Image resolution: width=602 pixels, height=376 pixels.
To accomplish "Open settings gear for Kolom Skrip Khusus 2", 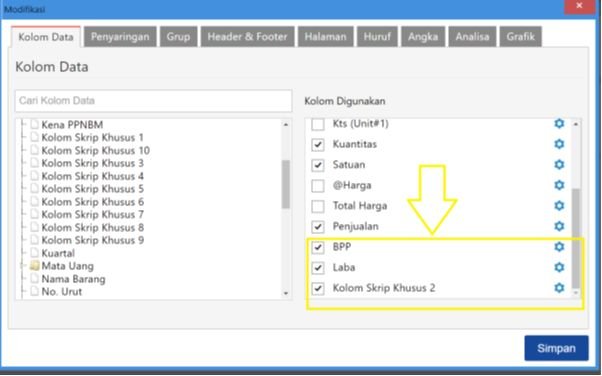I will [x=559, y=288].
